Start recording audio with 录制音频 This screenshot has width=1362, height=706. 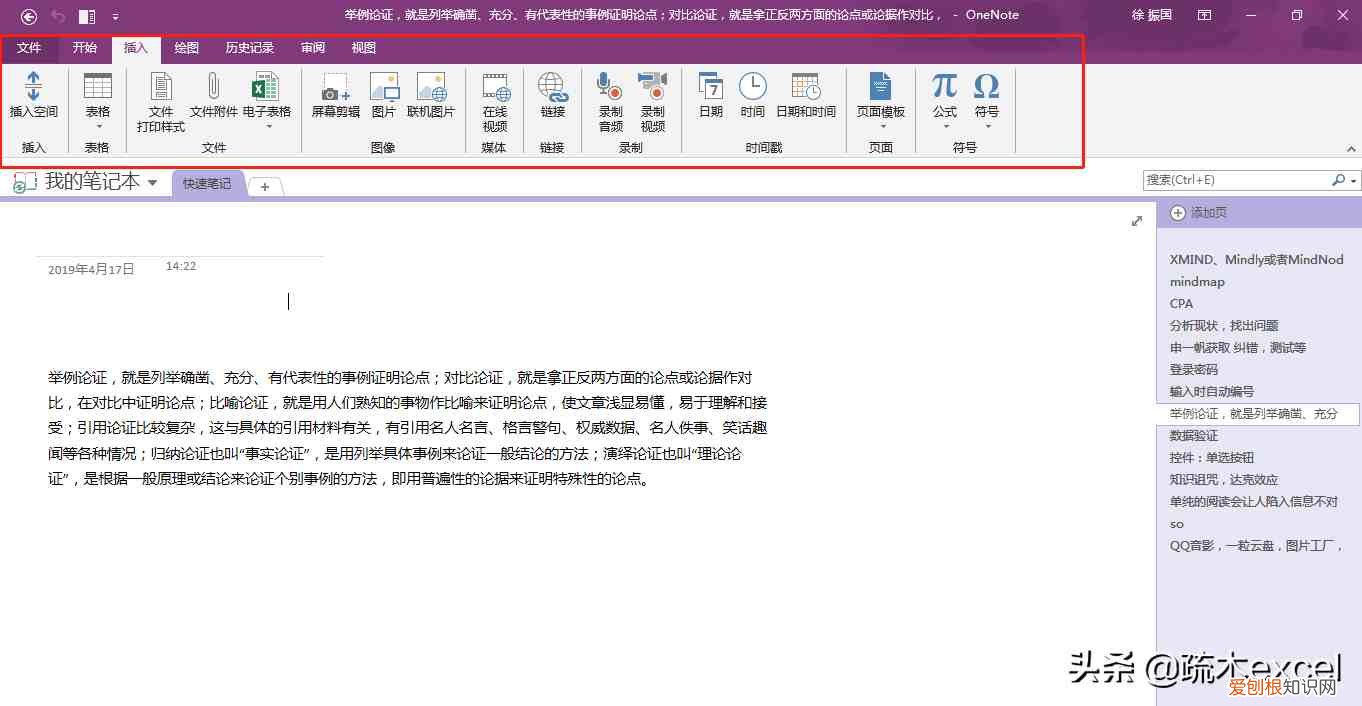click(x=609, y=95)
